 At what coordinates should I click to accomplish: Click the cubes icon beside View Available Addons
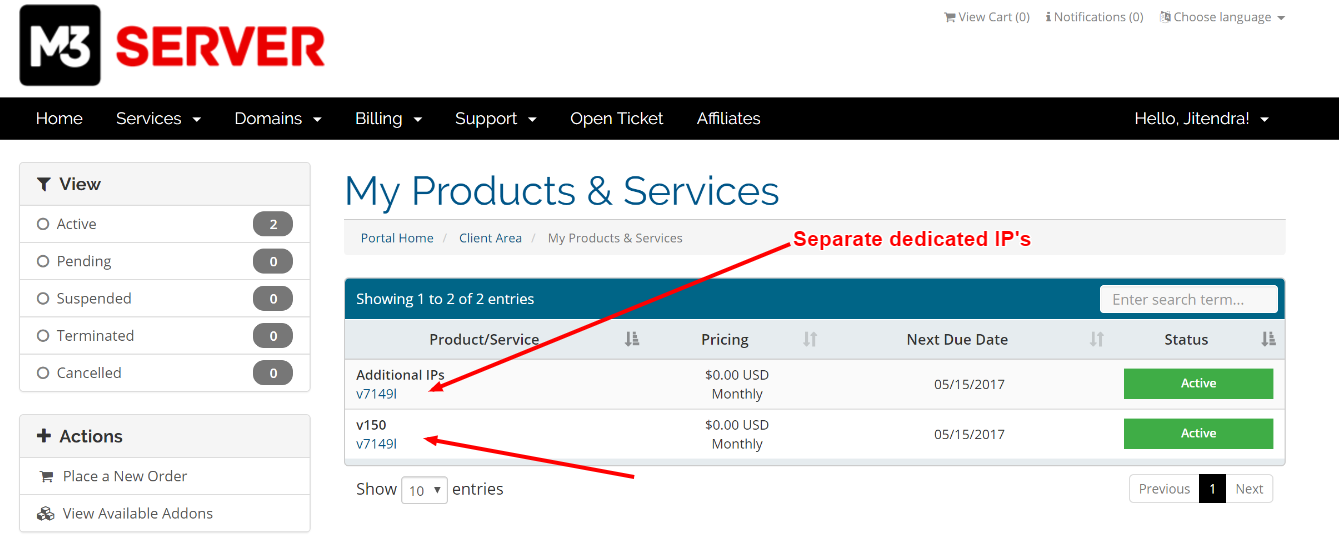click(46, 514)
